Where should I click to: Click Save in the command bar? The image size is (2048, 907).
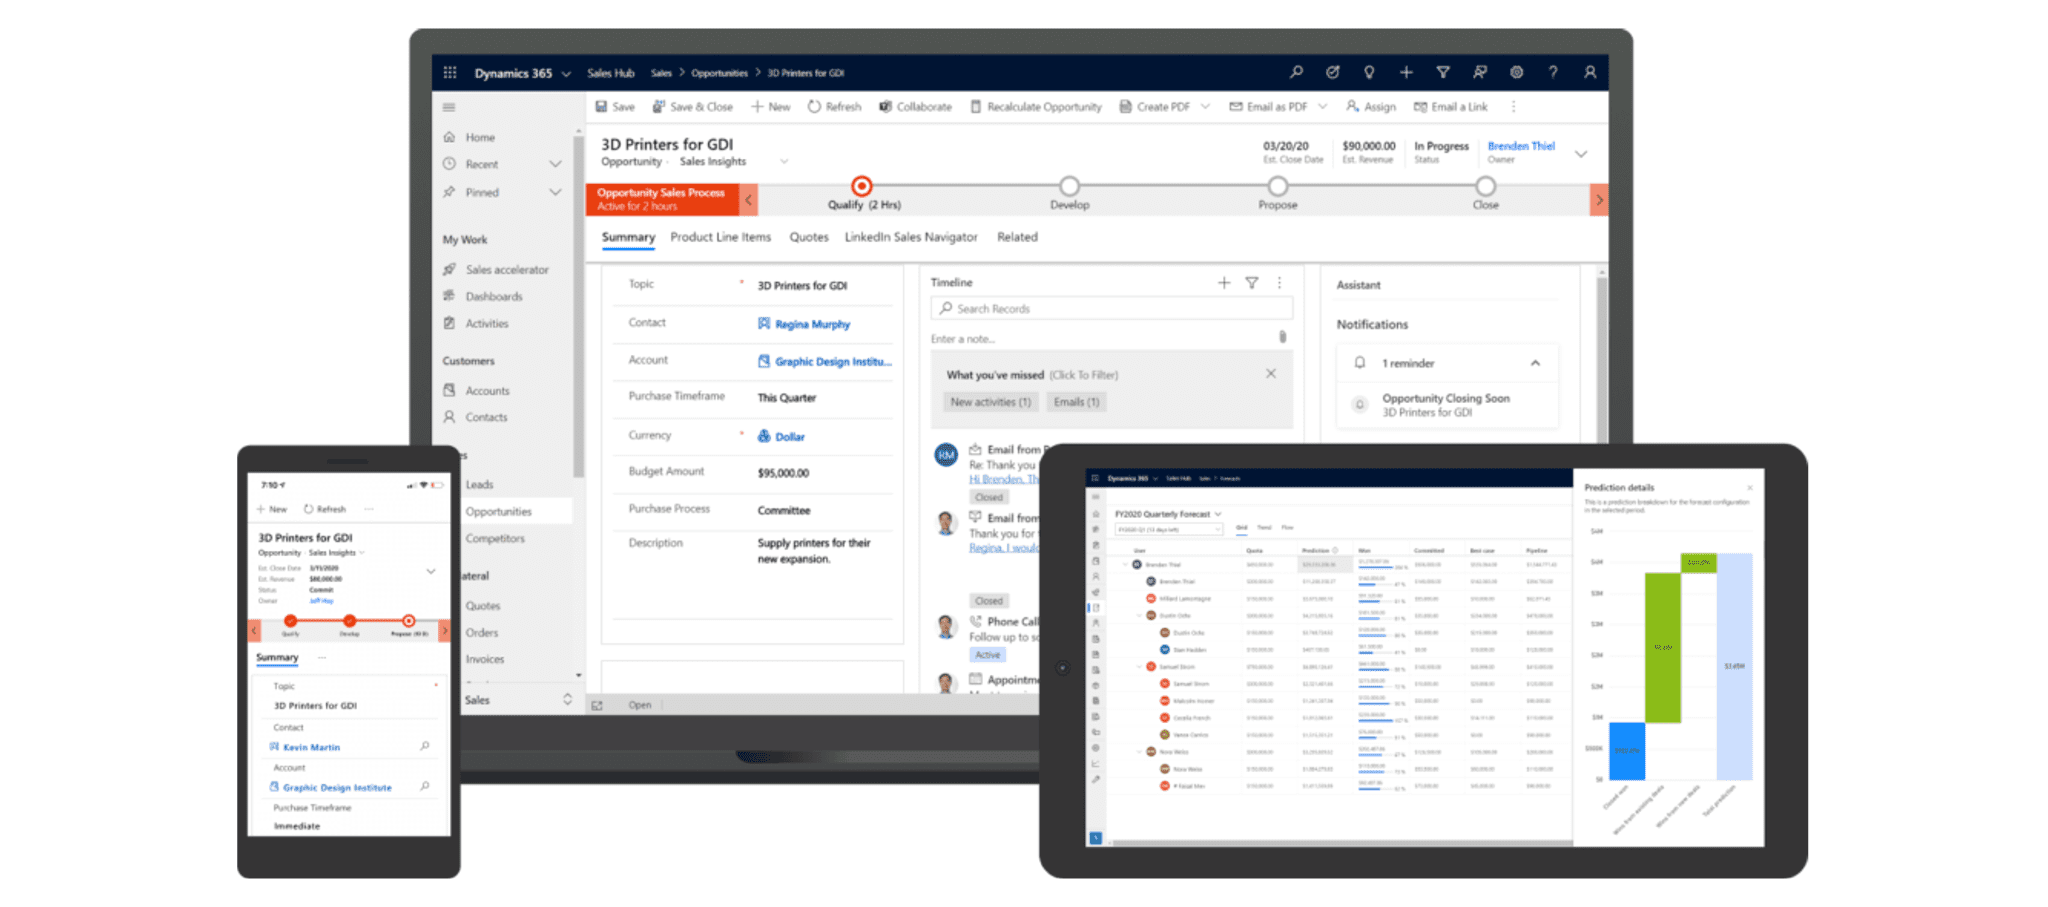(615, 107)
